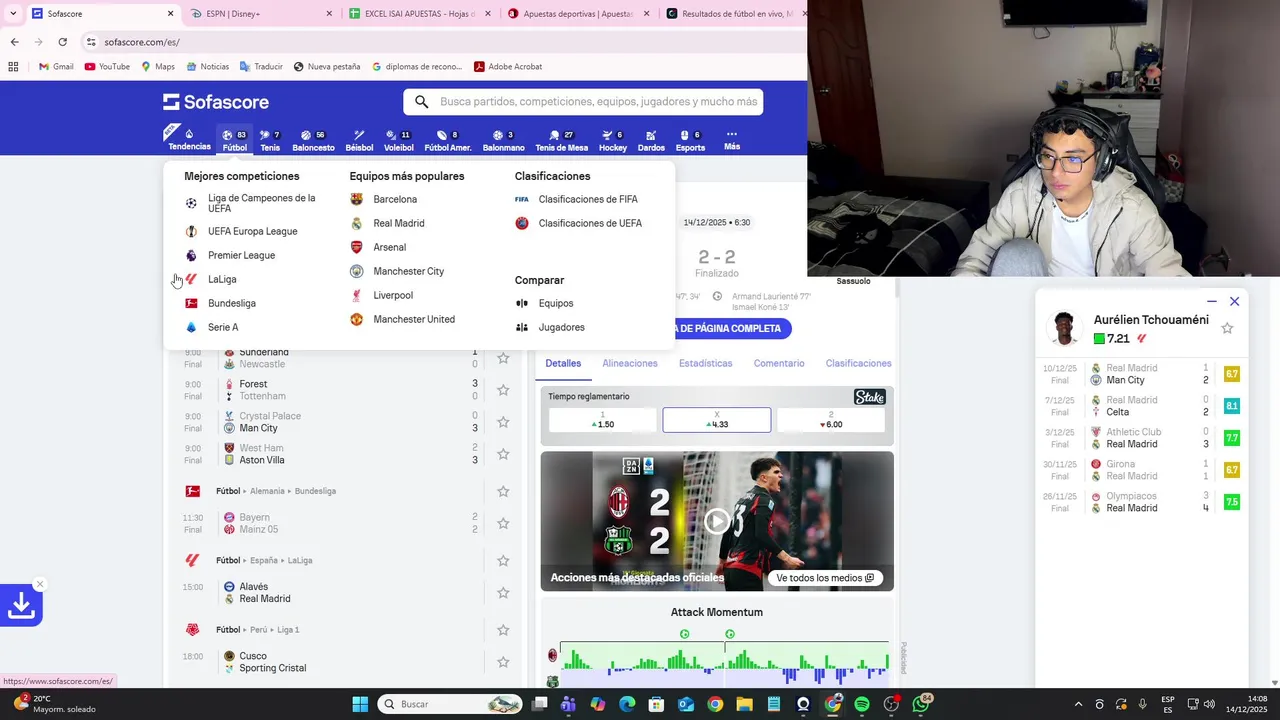Select the Balonmano sport icon
This screenshot has height=720, width=1280.
point(503,140)
